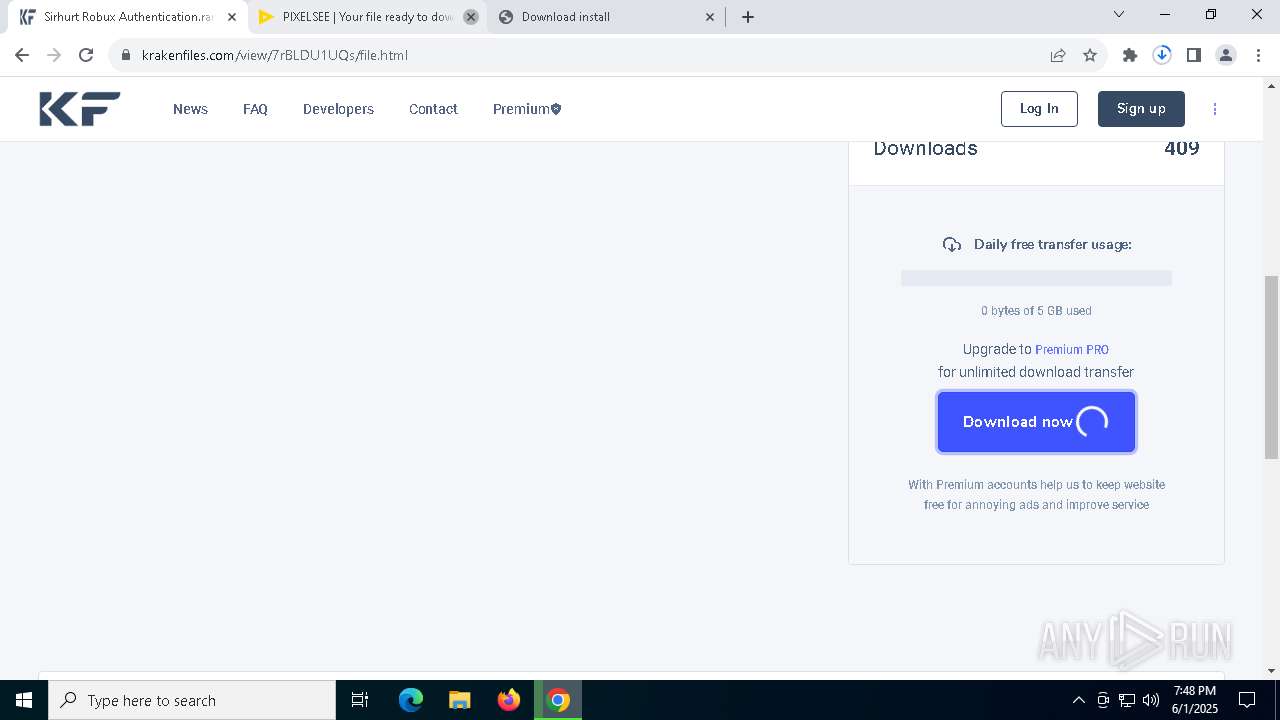Open Chrome three-dot menu
This screenshot has width=1280, height=720.
pyautogui.click(x=1258, y=55)
